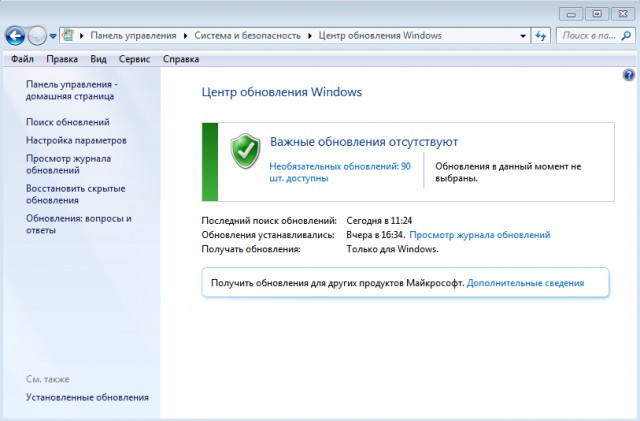Viewport: 640px width, 421px height.
Task: Go to Панель управления breadcrumb
Action: click(133, 36)
